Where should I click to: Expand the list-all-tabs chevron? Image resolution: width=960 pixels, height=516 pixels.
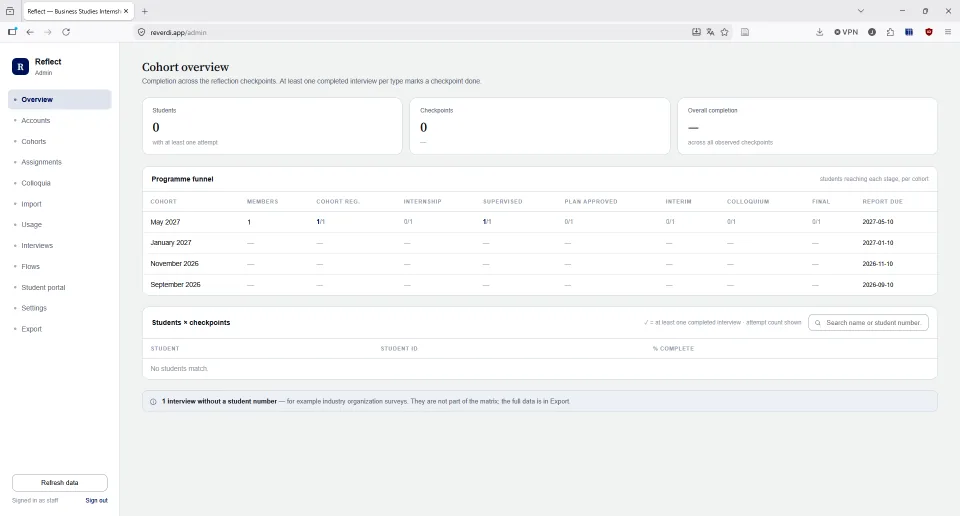point(861,11)
